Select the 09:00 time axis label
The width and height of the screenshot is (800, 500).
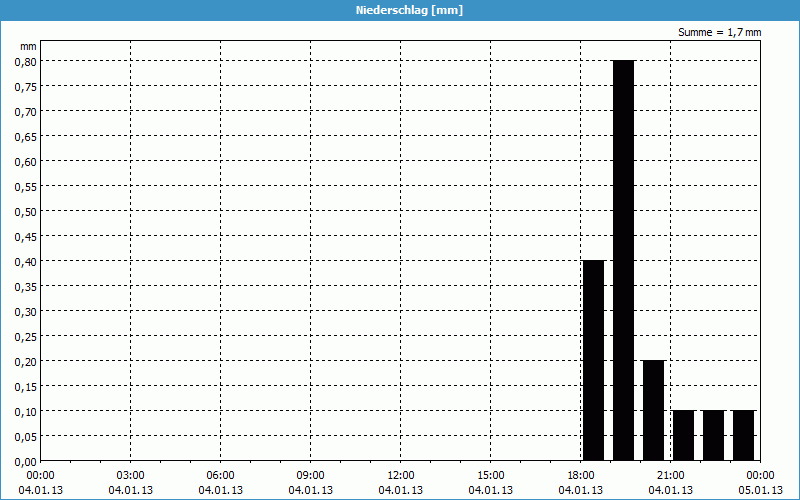click(311, 476)
